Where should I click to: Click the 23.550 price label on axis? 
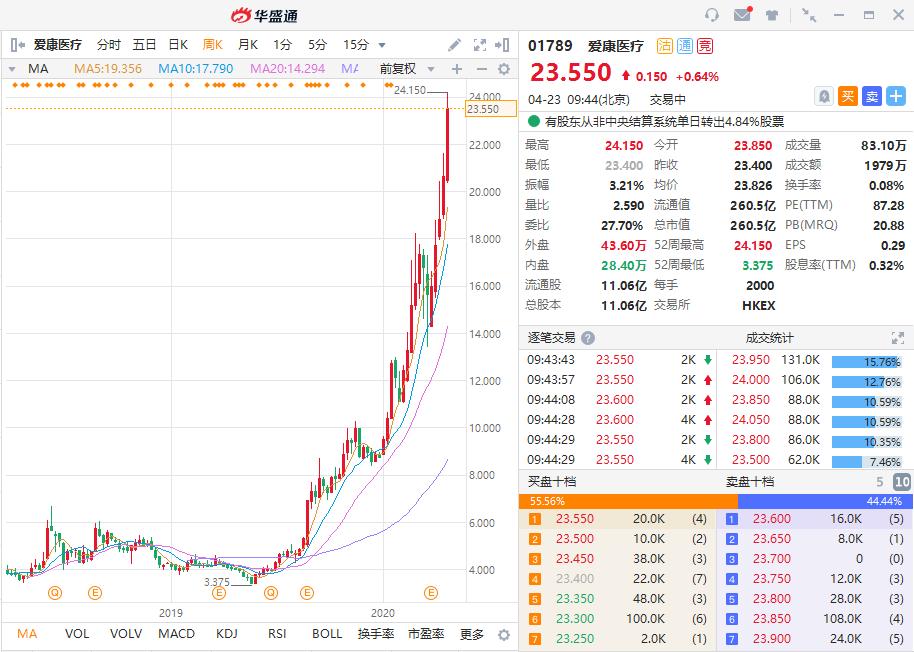click(490, 109)
